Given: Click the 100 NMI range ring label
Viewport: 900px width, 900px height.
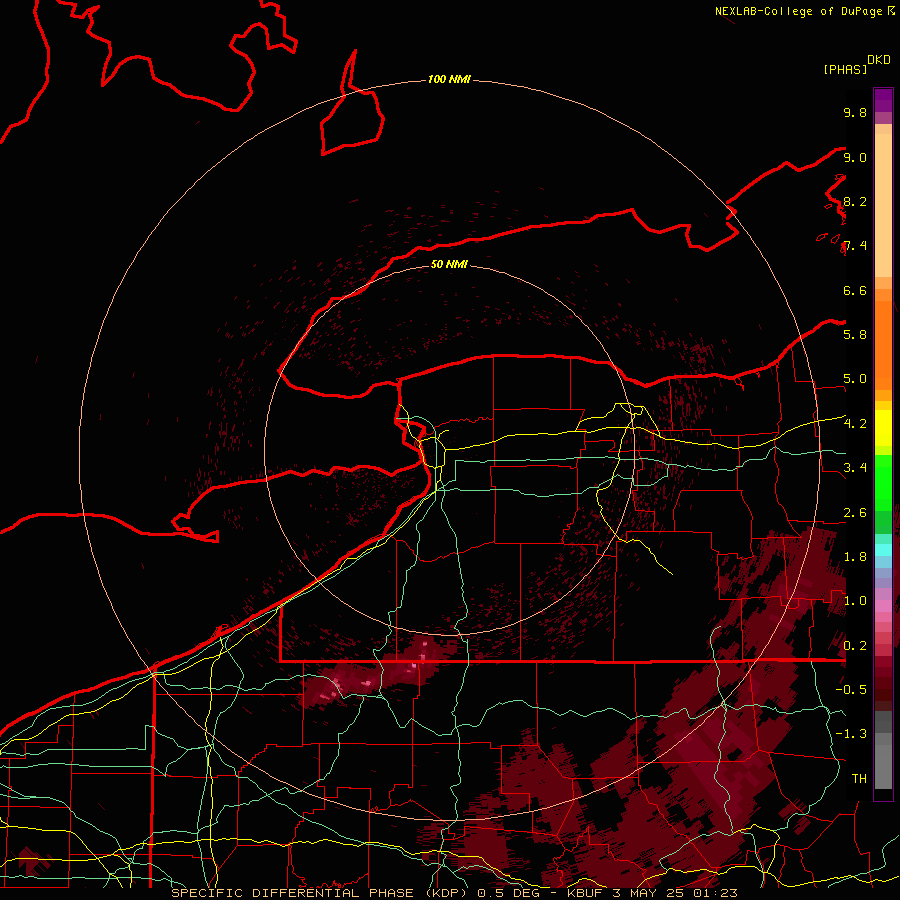Looking at the screenshot, I should pos(449,79).
